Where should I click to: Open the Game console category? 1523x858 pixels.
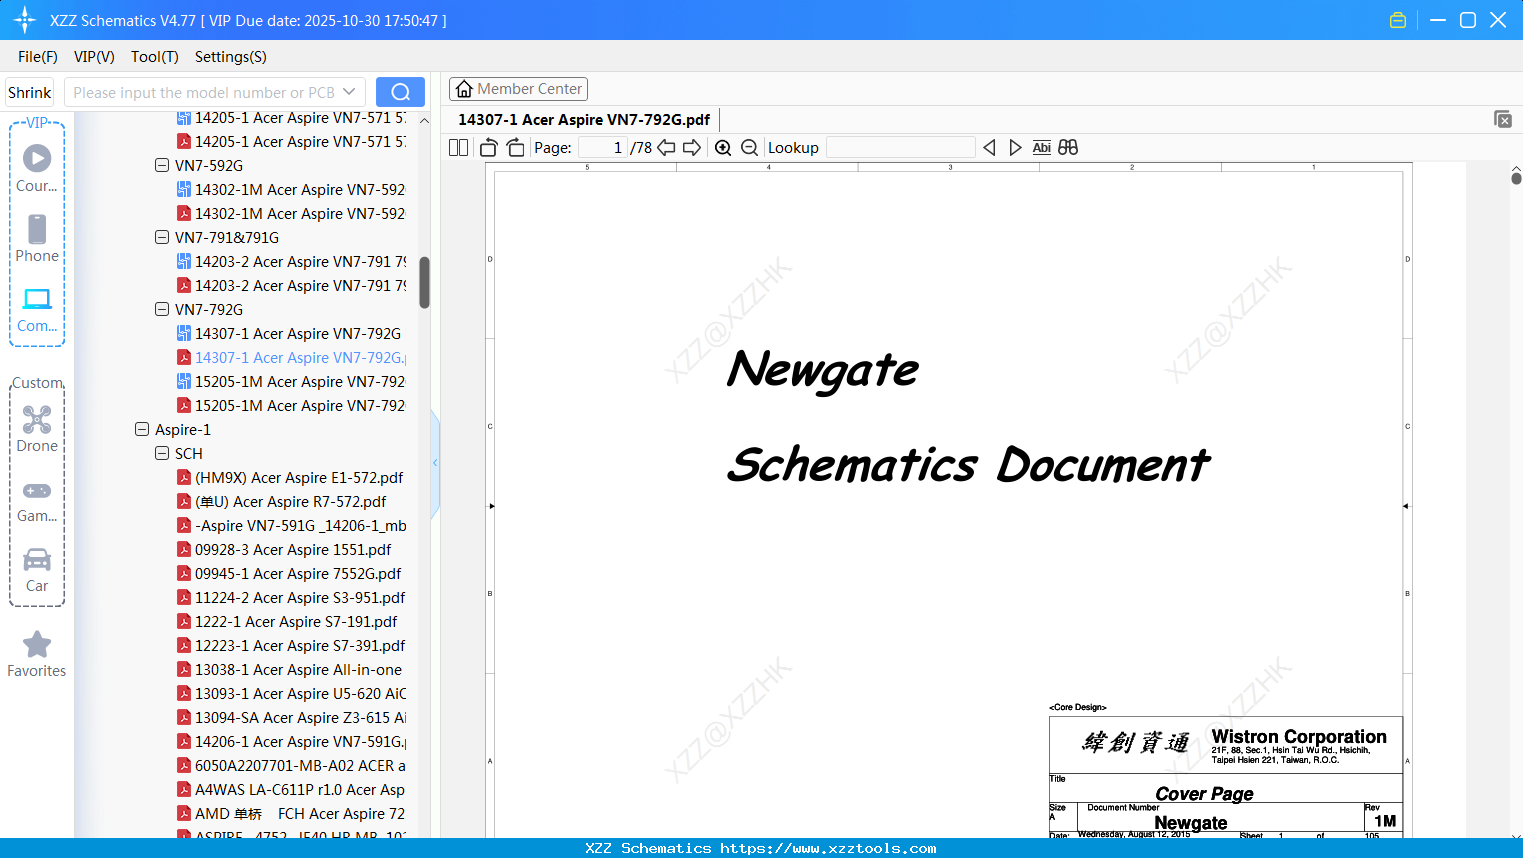pos(37,500)
